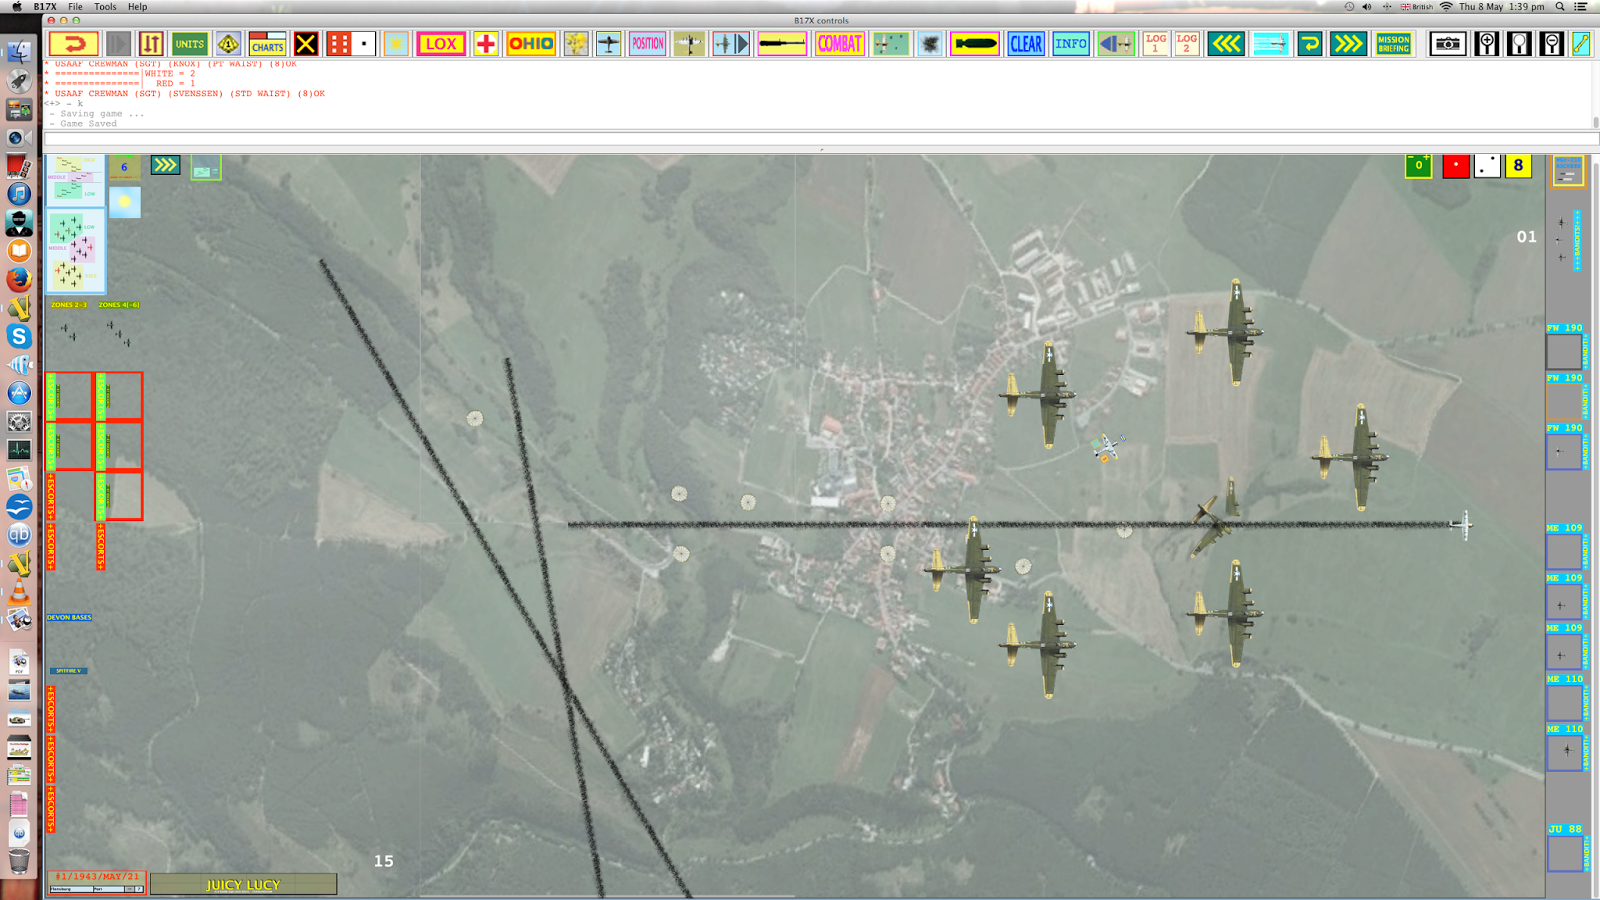Click the grey step-forward arrow toolbar button

coord(118,44)
